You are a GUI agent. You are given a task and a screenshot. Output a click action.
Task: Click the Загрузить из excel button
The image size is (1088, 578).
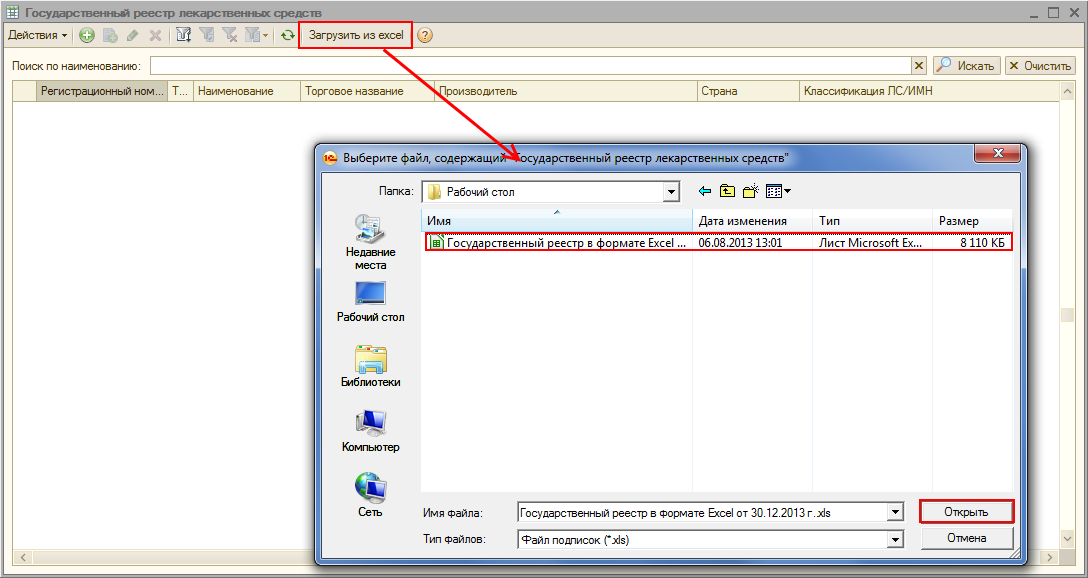click(355, 35)
